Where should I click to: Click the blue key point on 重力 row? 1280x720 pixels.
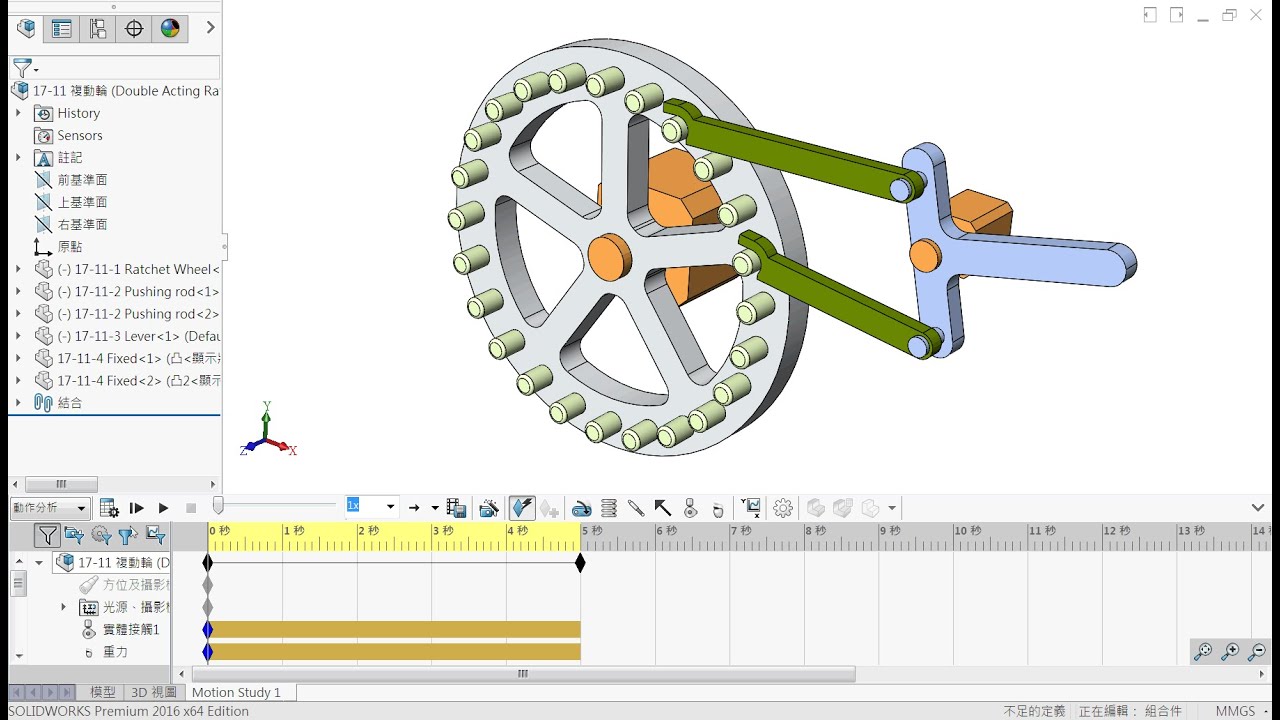(x=208, y=652)
